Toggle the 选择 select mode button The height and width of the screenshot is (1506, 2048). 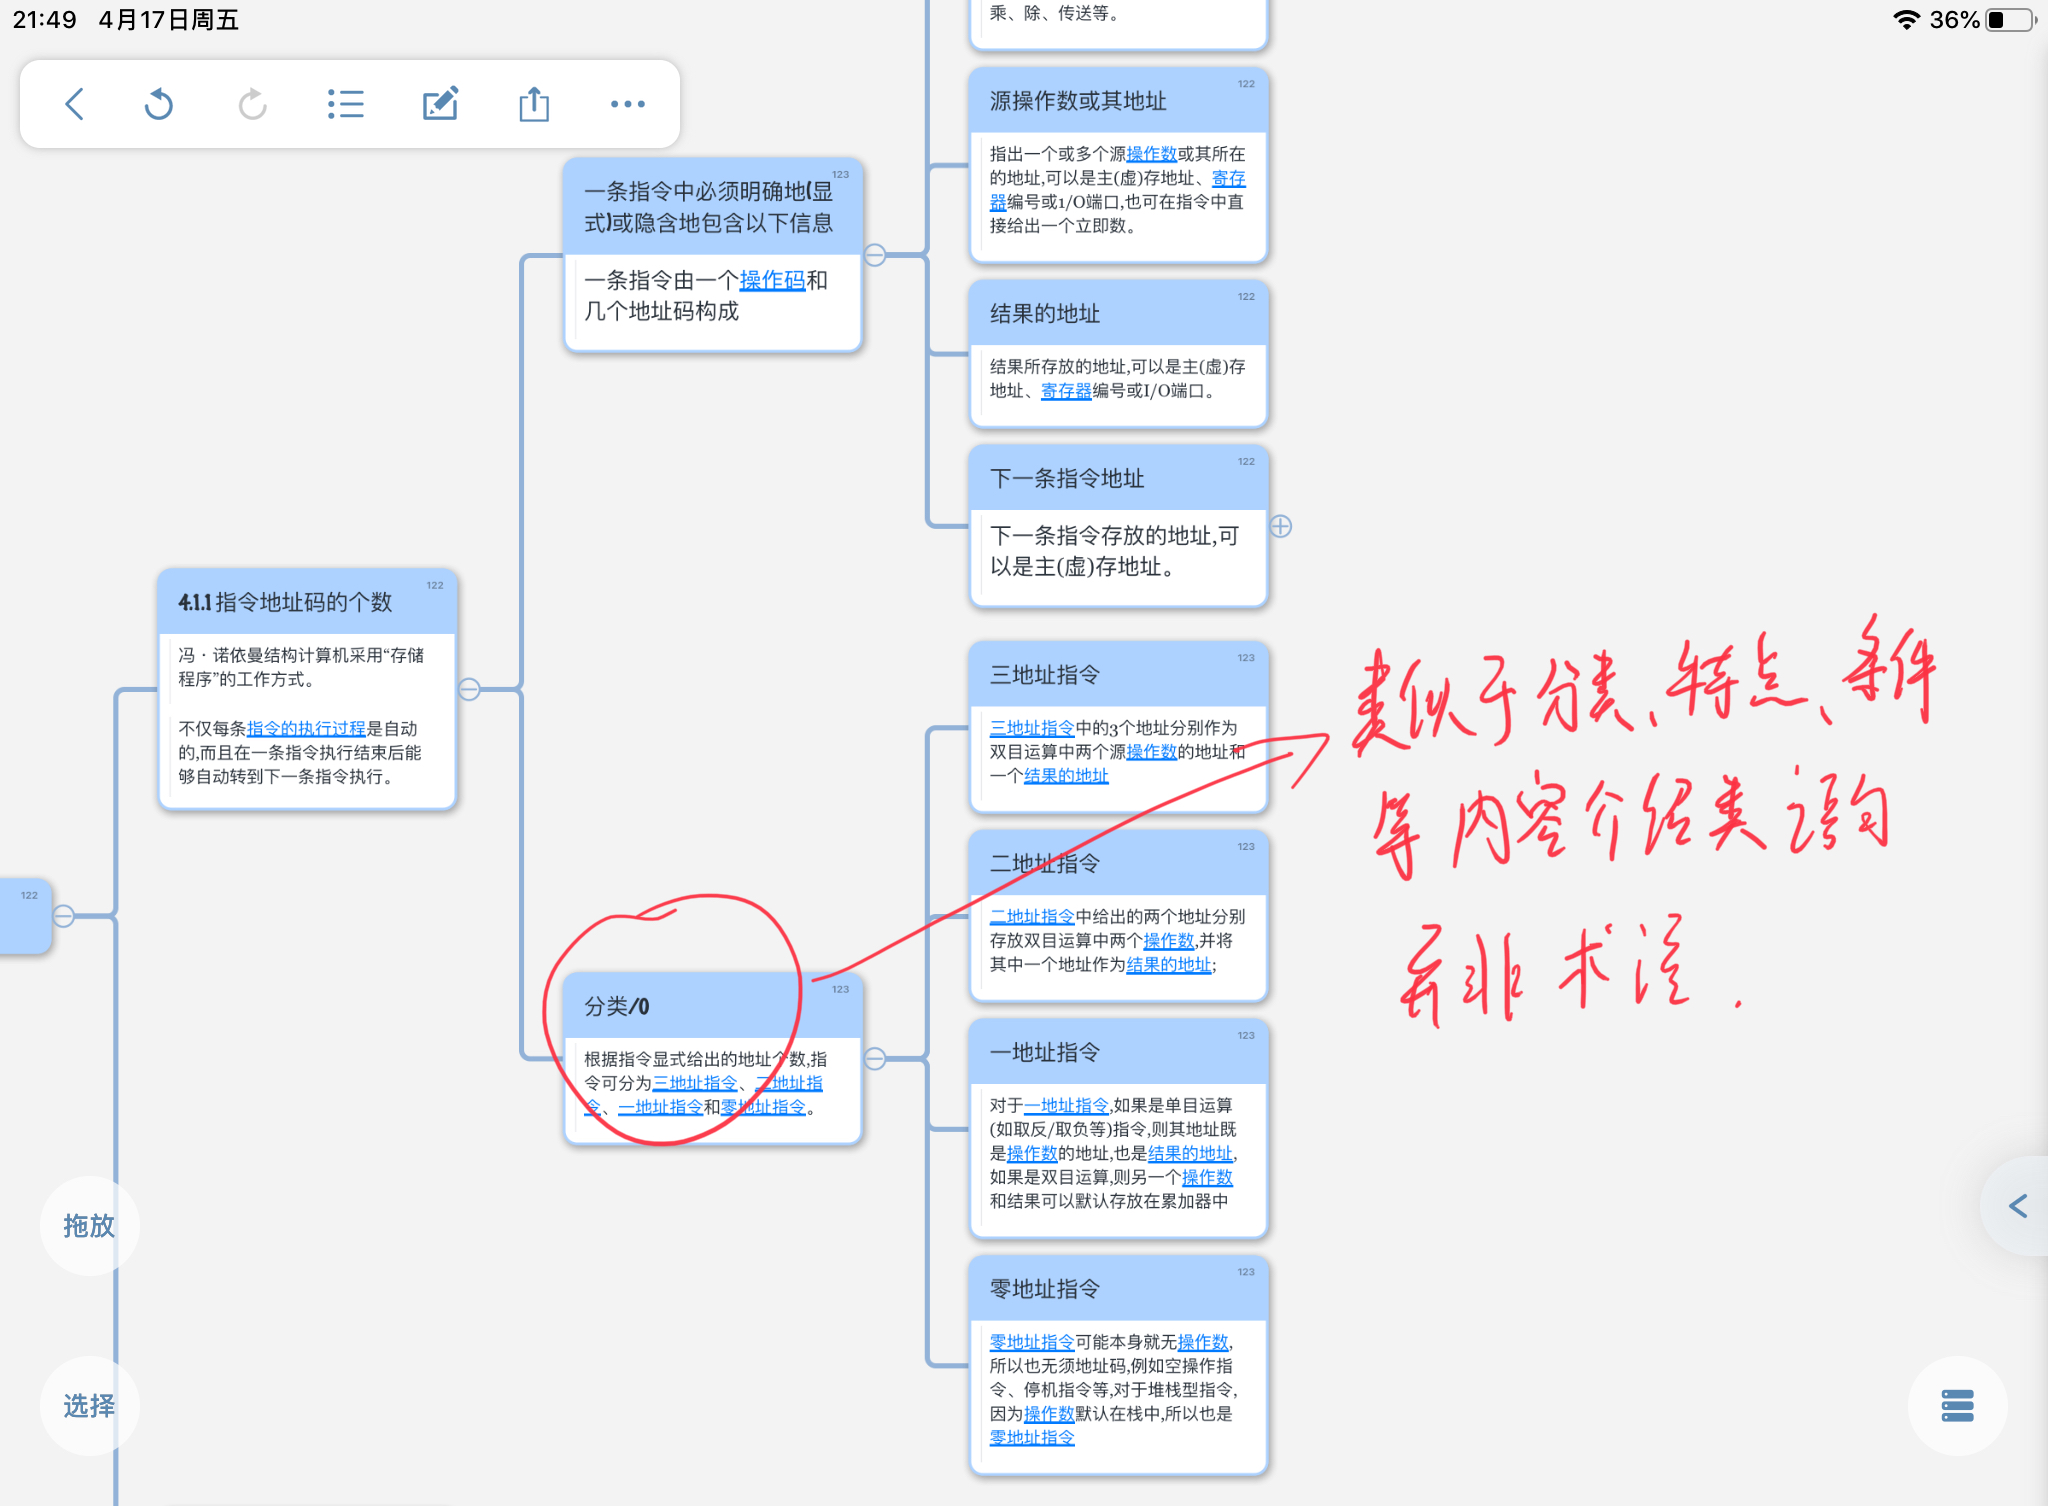tap(89, 1405)
